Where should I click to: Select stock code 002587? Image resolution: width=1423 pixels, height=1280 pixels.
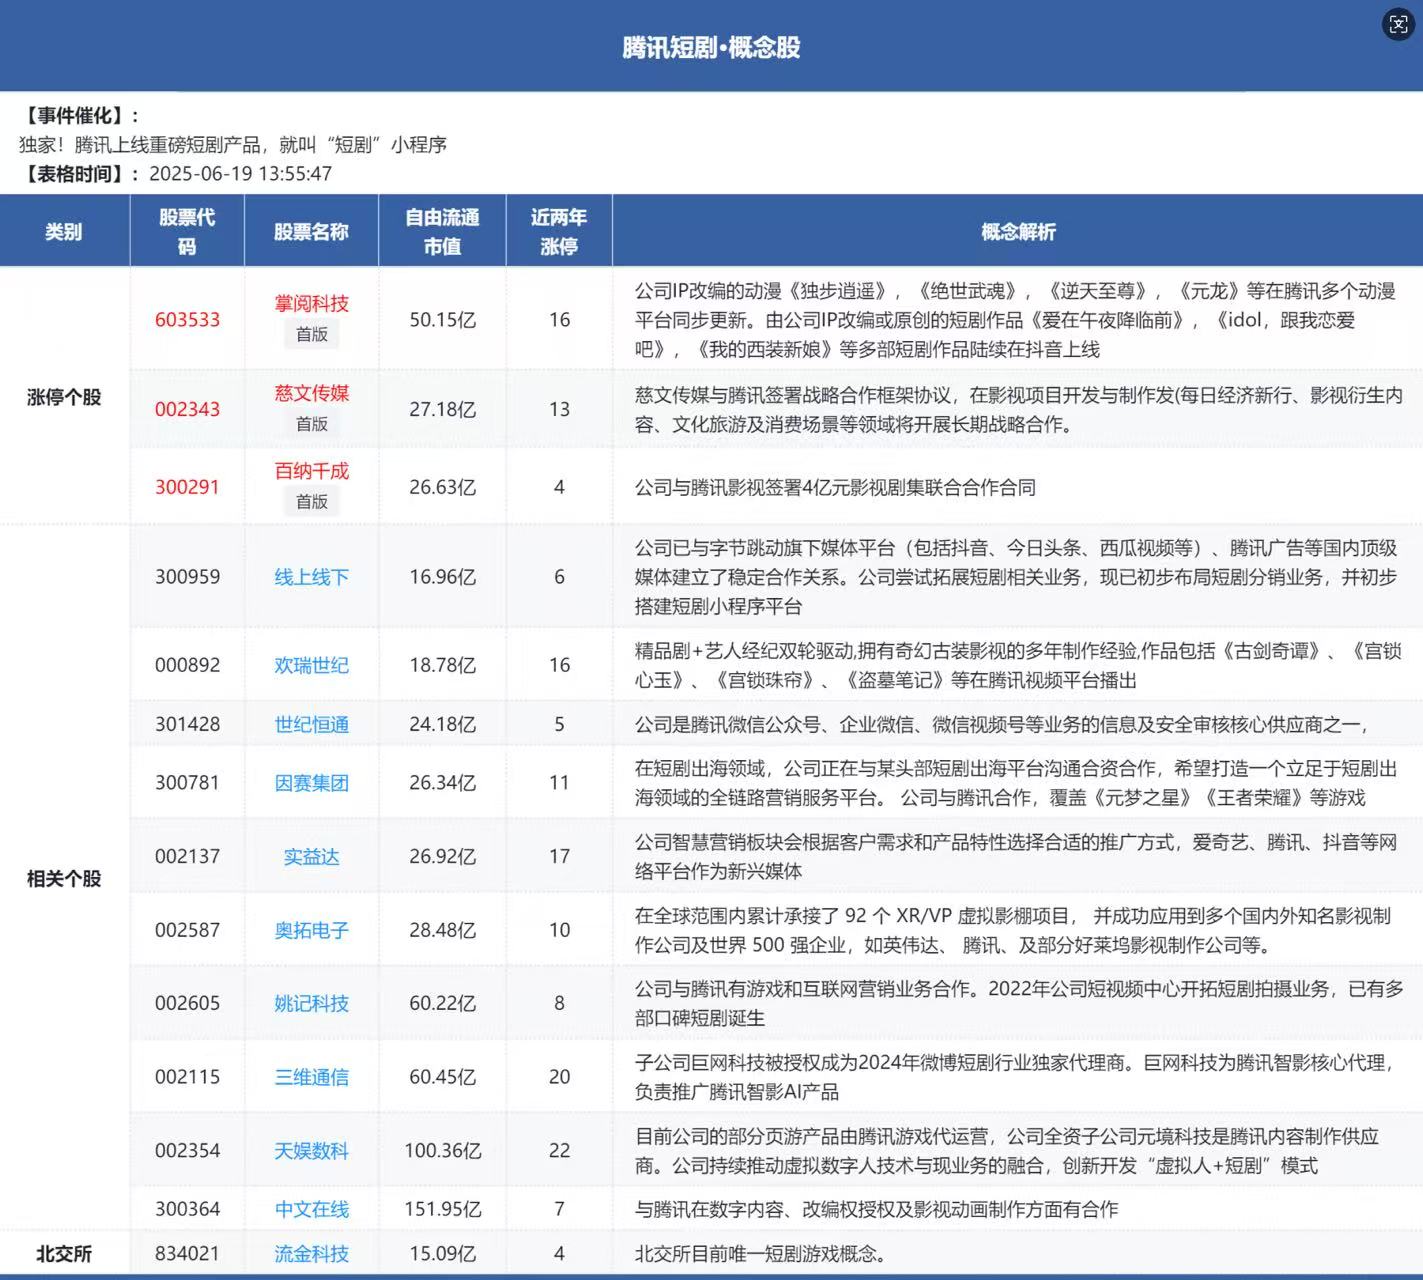[x=187, y=930]
